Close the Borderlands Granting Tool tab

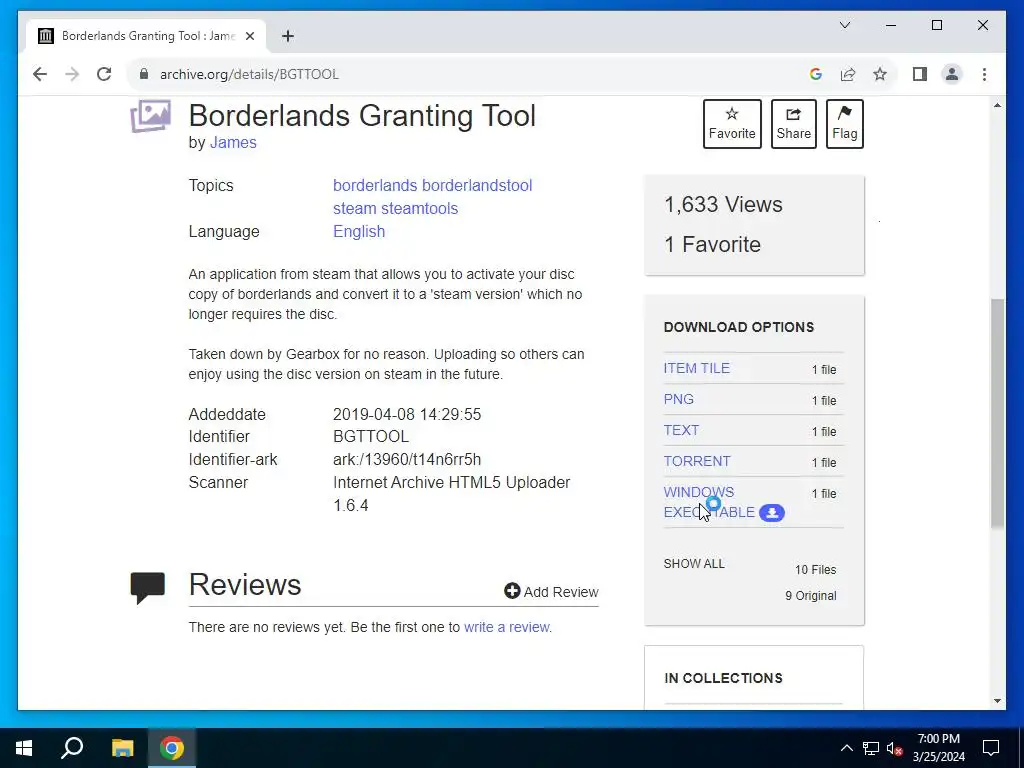(x=249, y=36)
